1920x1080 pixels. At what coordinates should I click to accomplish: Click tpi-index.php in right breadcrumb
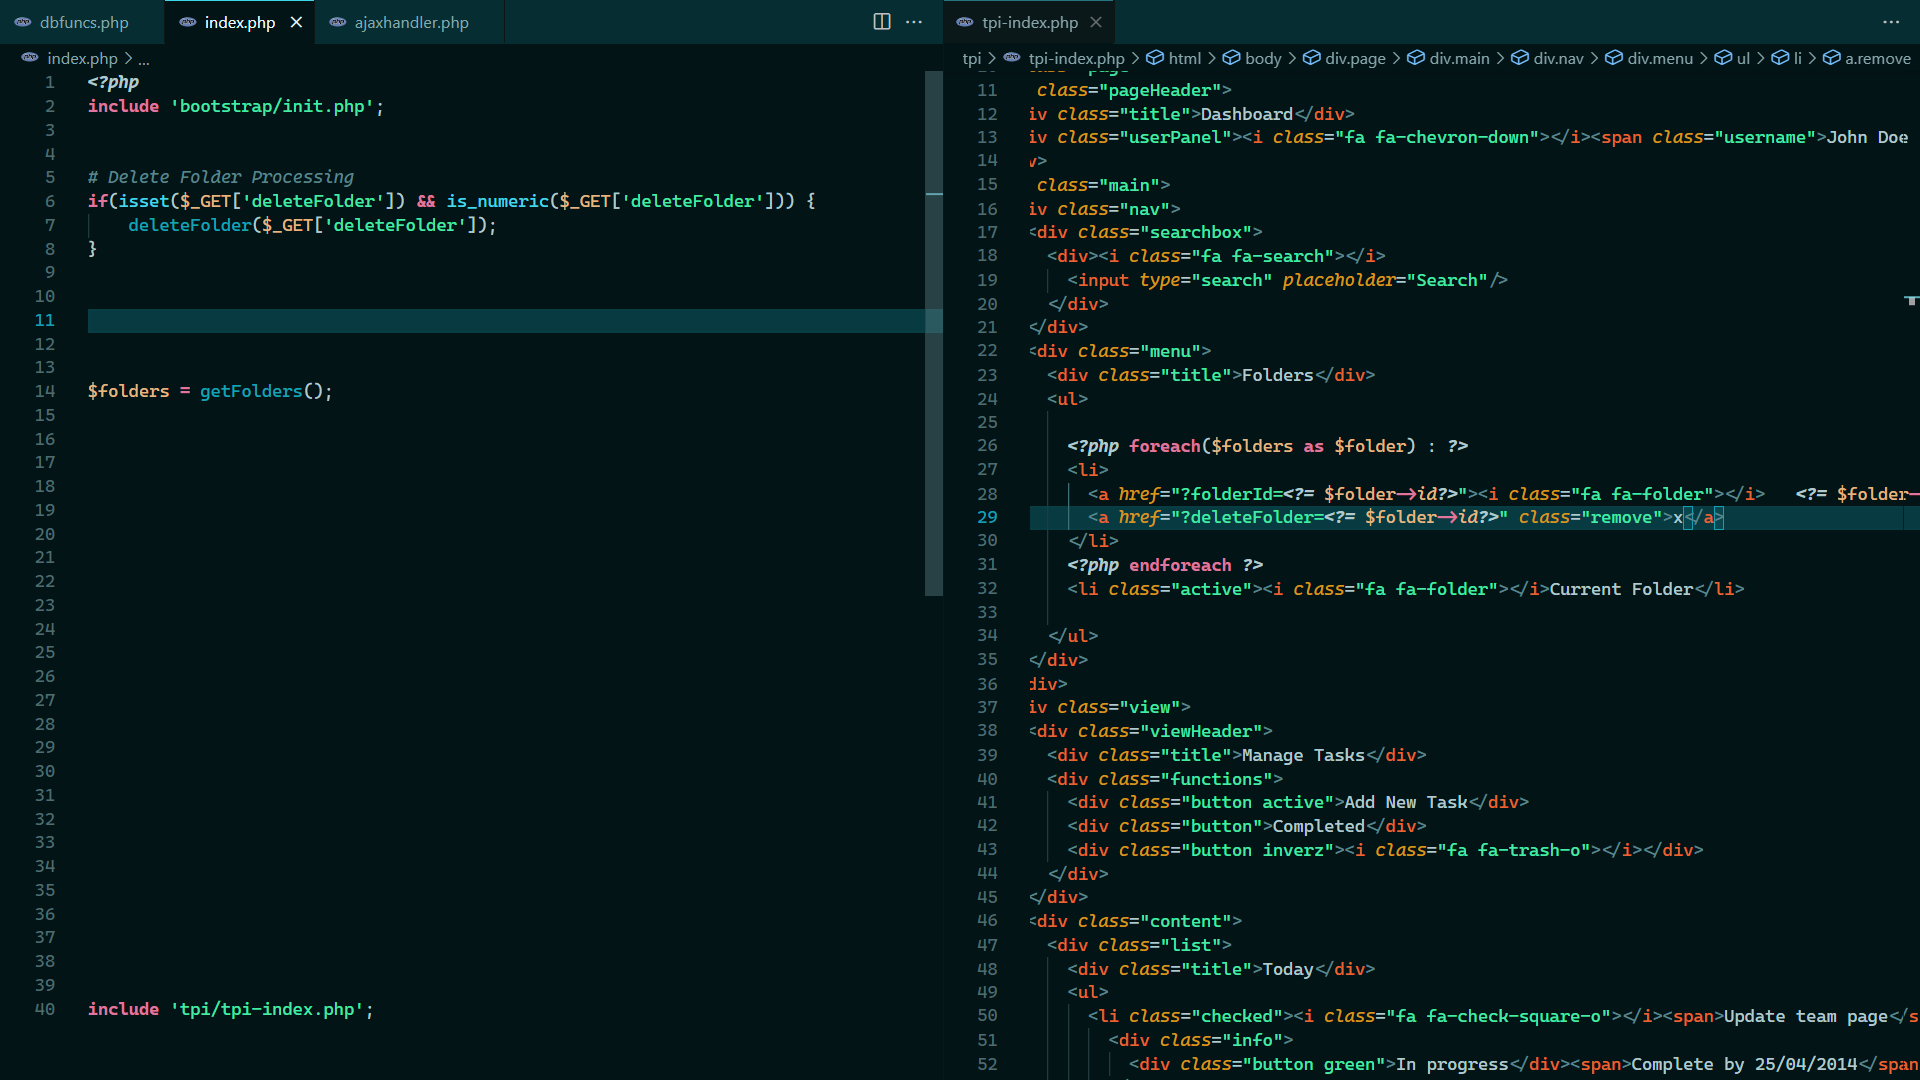pos(1076,58)
